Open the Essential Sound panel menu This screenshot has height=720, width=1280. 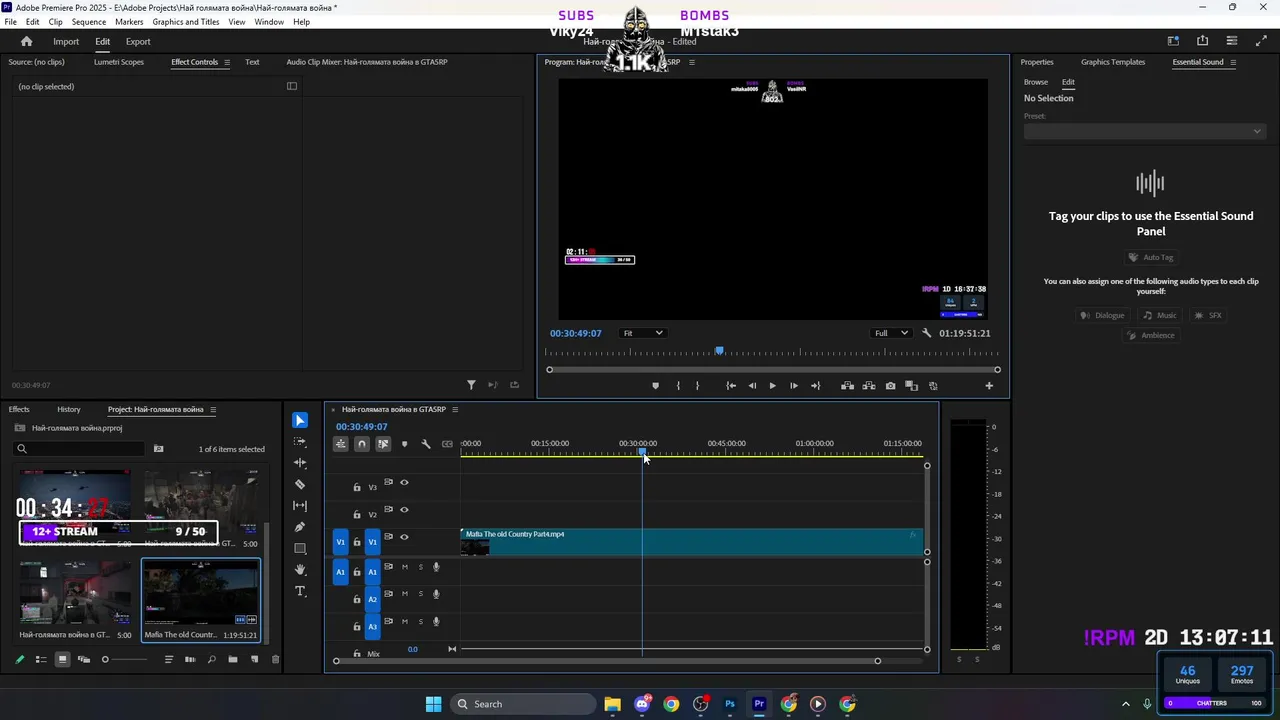(1233, 62)
